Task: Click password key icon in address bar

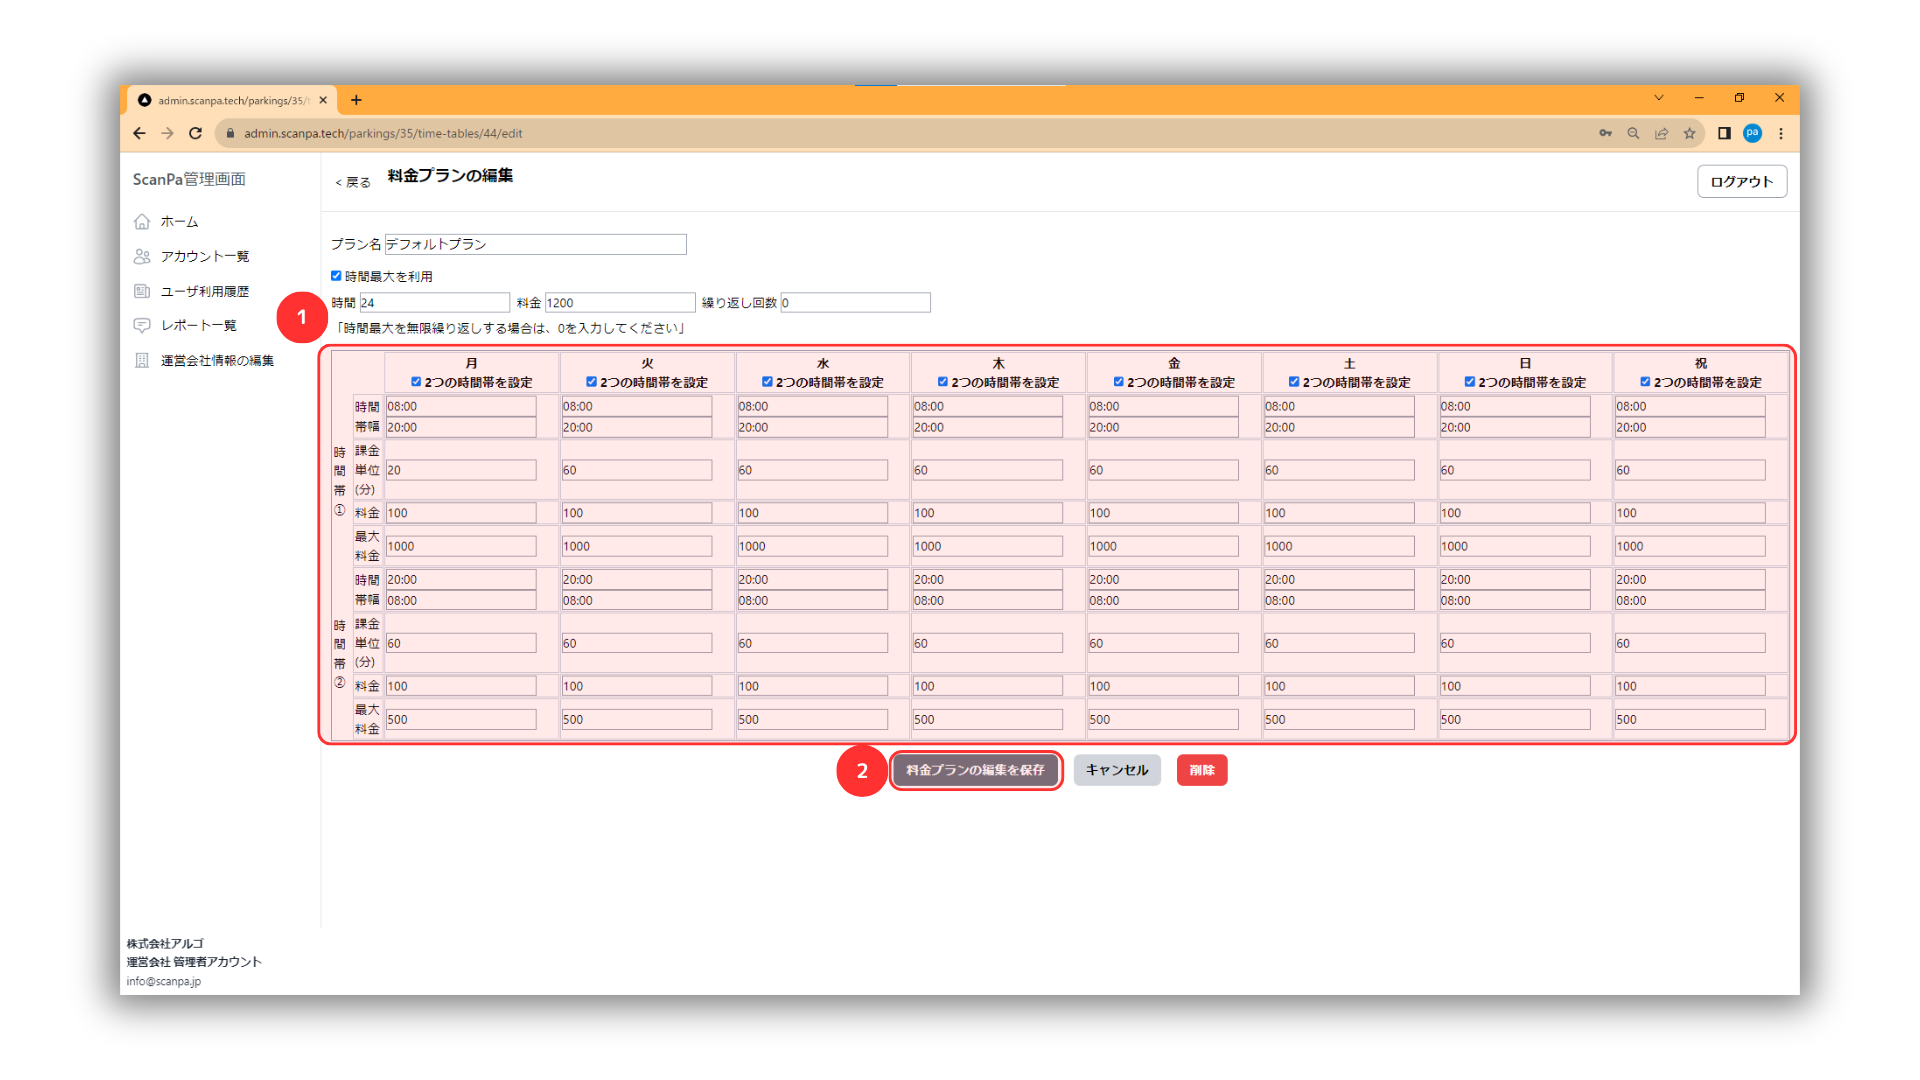Action: click(x=1605, y=133)
